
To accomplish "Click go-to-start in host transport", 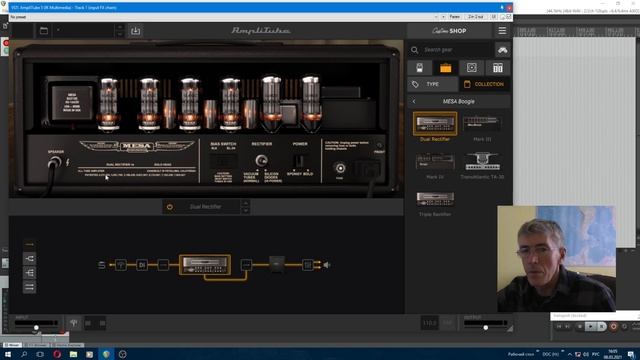I will 559,327.
